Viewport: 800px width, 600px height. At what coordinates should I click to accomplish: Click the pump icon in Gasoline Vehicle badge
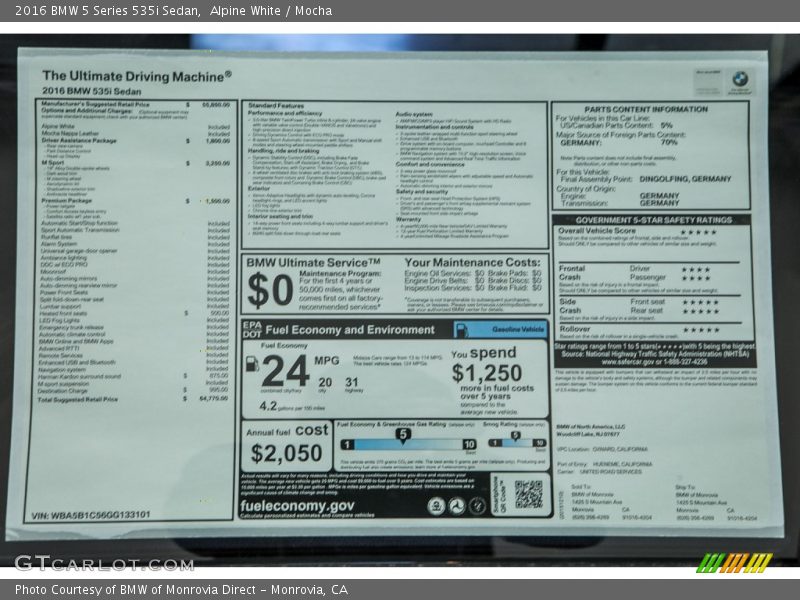[461, 330]
